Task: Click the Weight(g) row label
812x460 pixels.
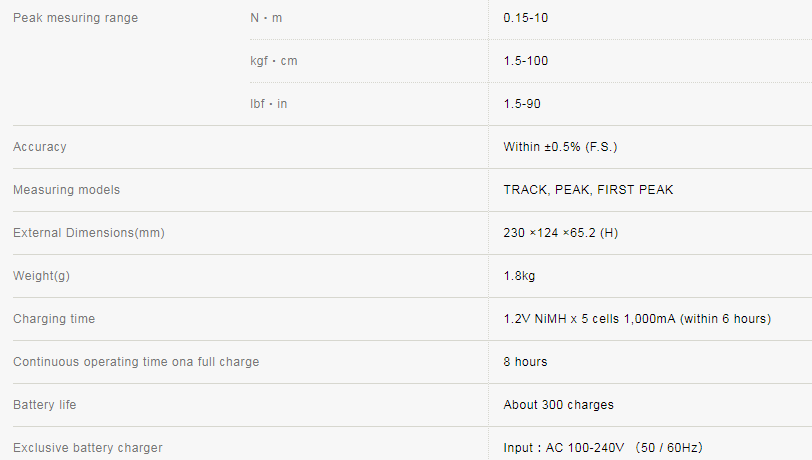Action: click(40, 276)
